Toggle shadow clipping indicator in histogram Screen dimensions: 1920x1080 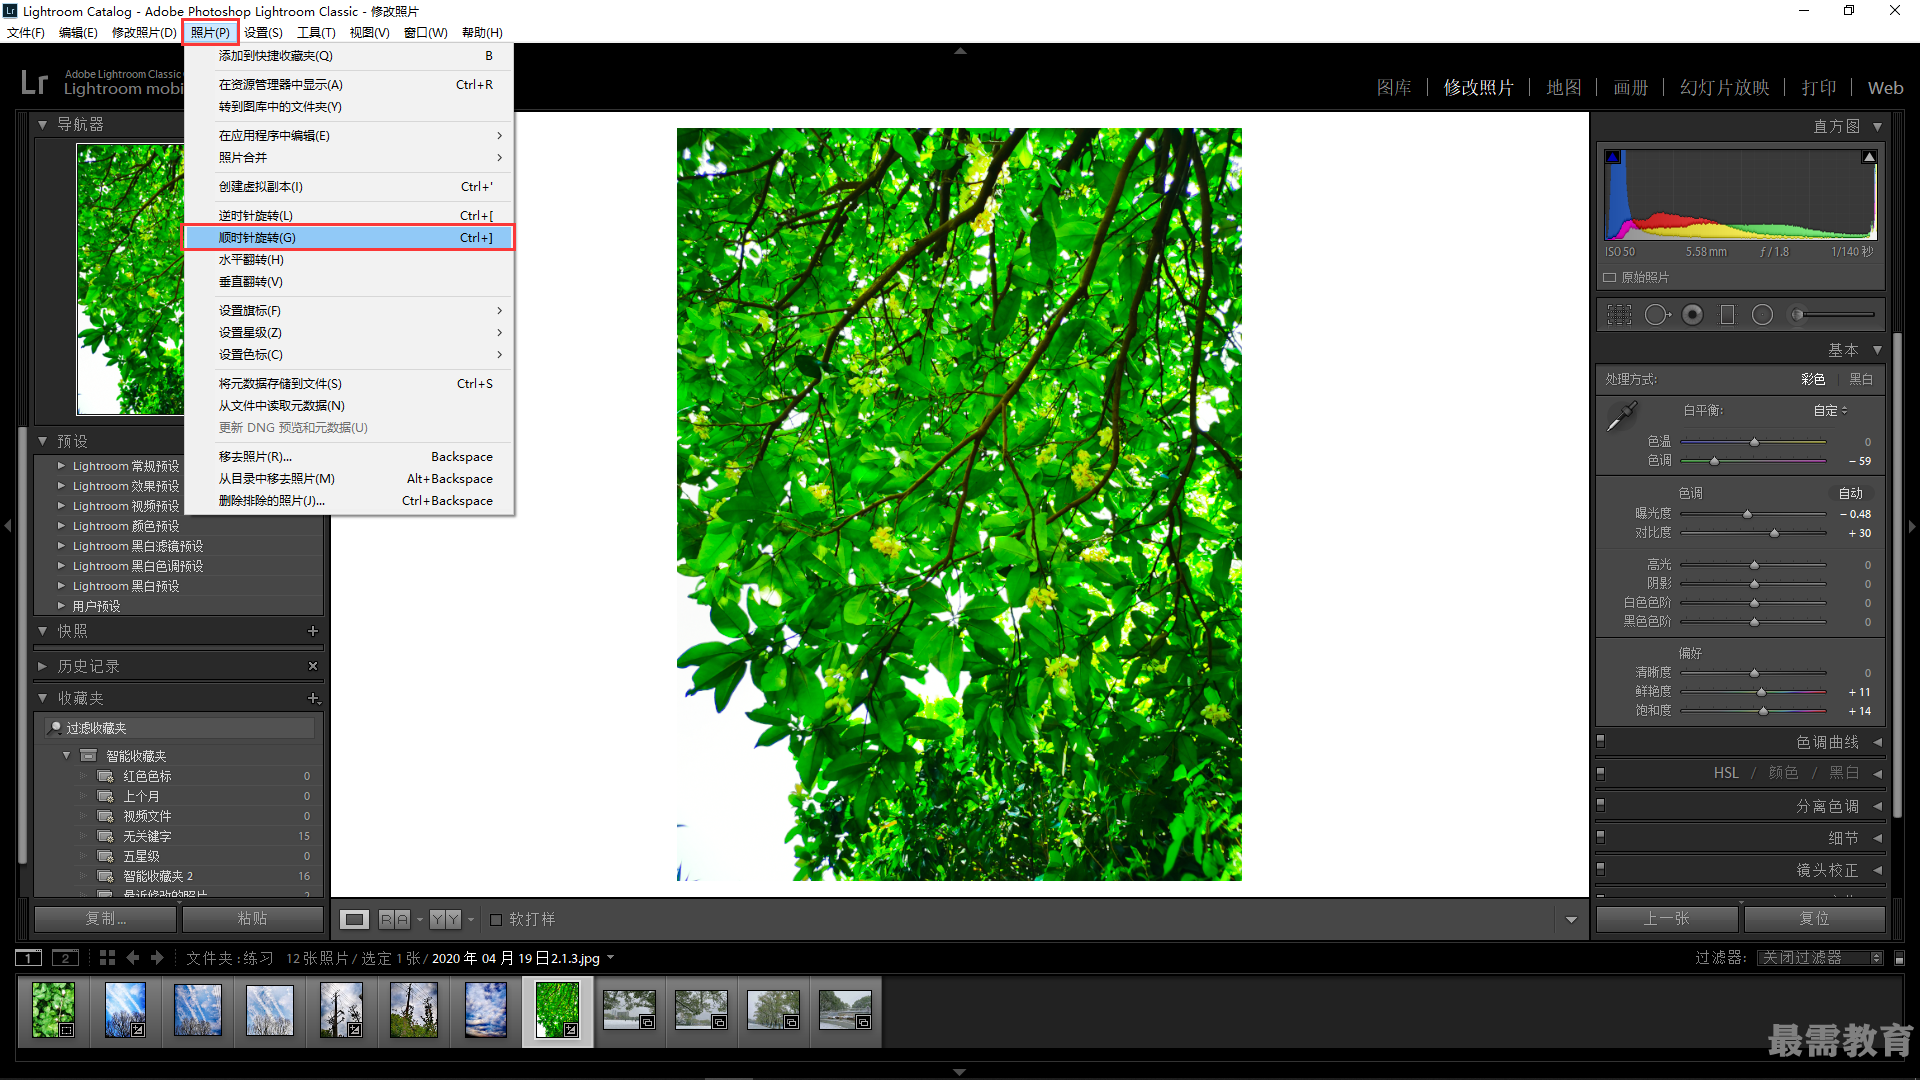1612,157
